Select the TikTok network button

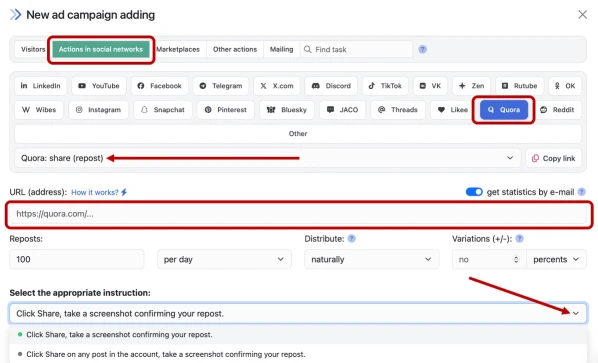point(385,86)
